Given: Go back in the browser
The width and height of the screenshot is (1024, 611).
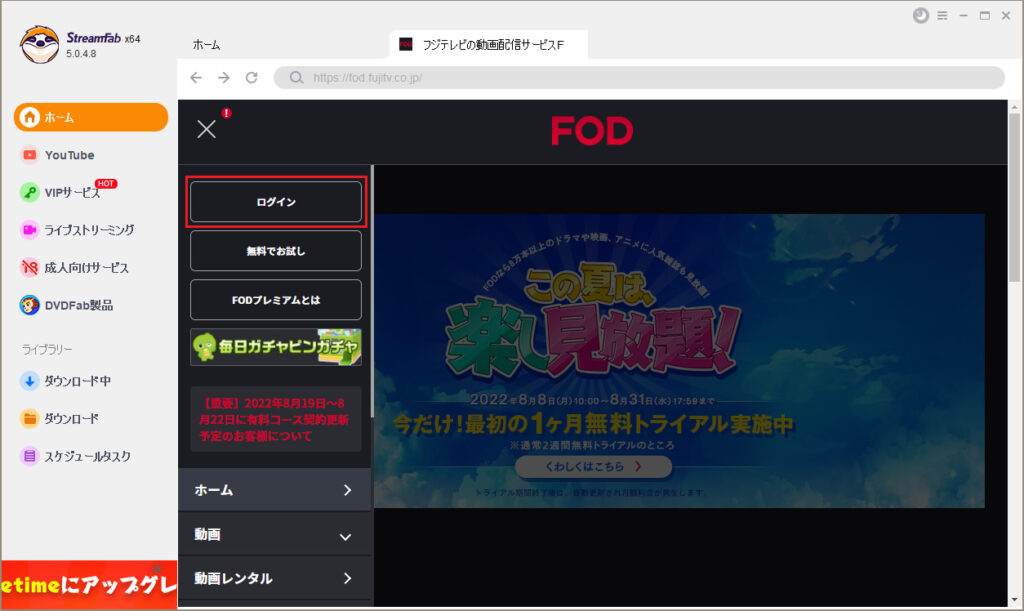Looking at the screenshot, I should pos(196,78).
